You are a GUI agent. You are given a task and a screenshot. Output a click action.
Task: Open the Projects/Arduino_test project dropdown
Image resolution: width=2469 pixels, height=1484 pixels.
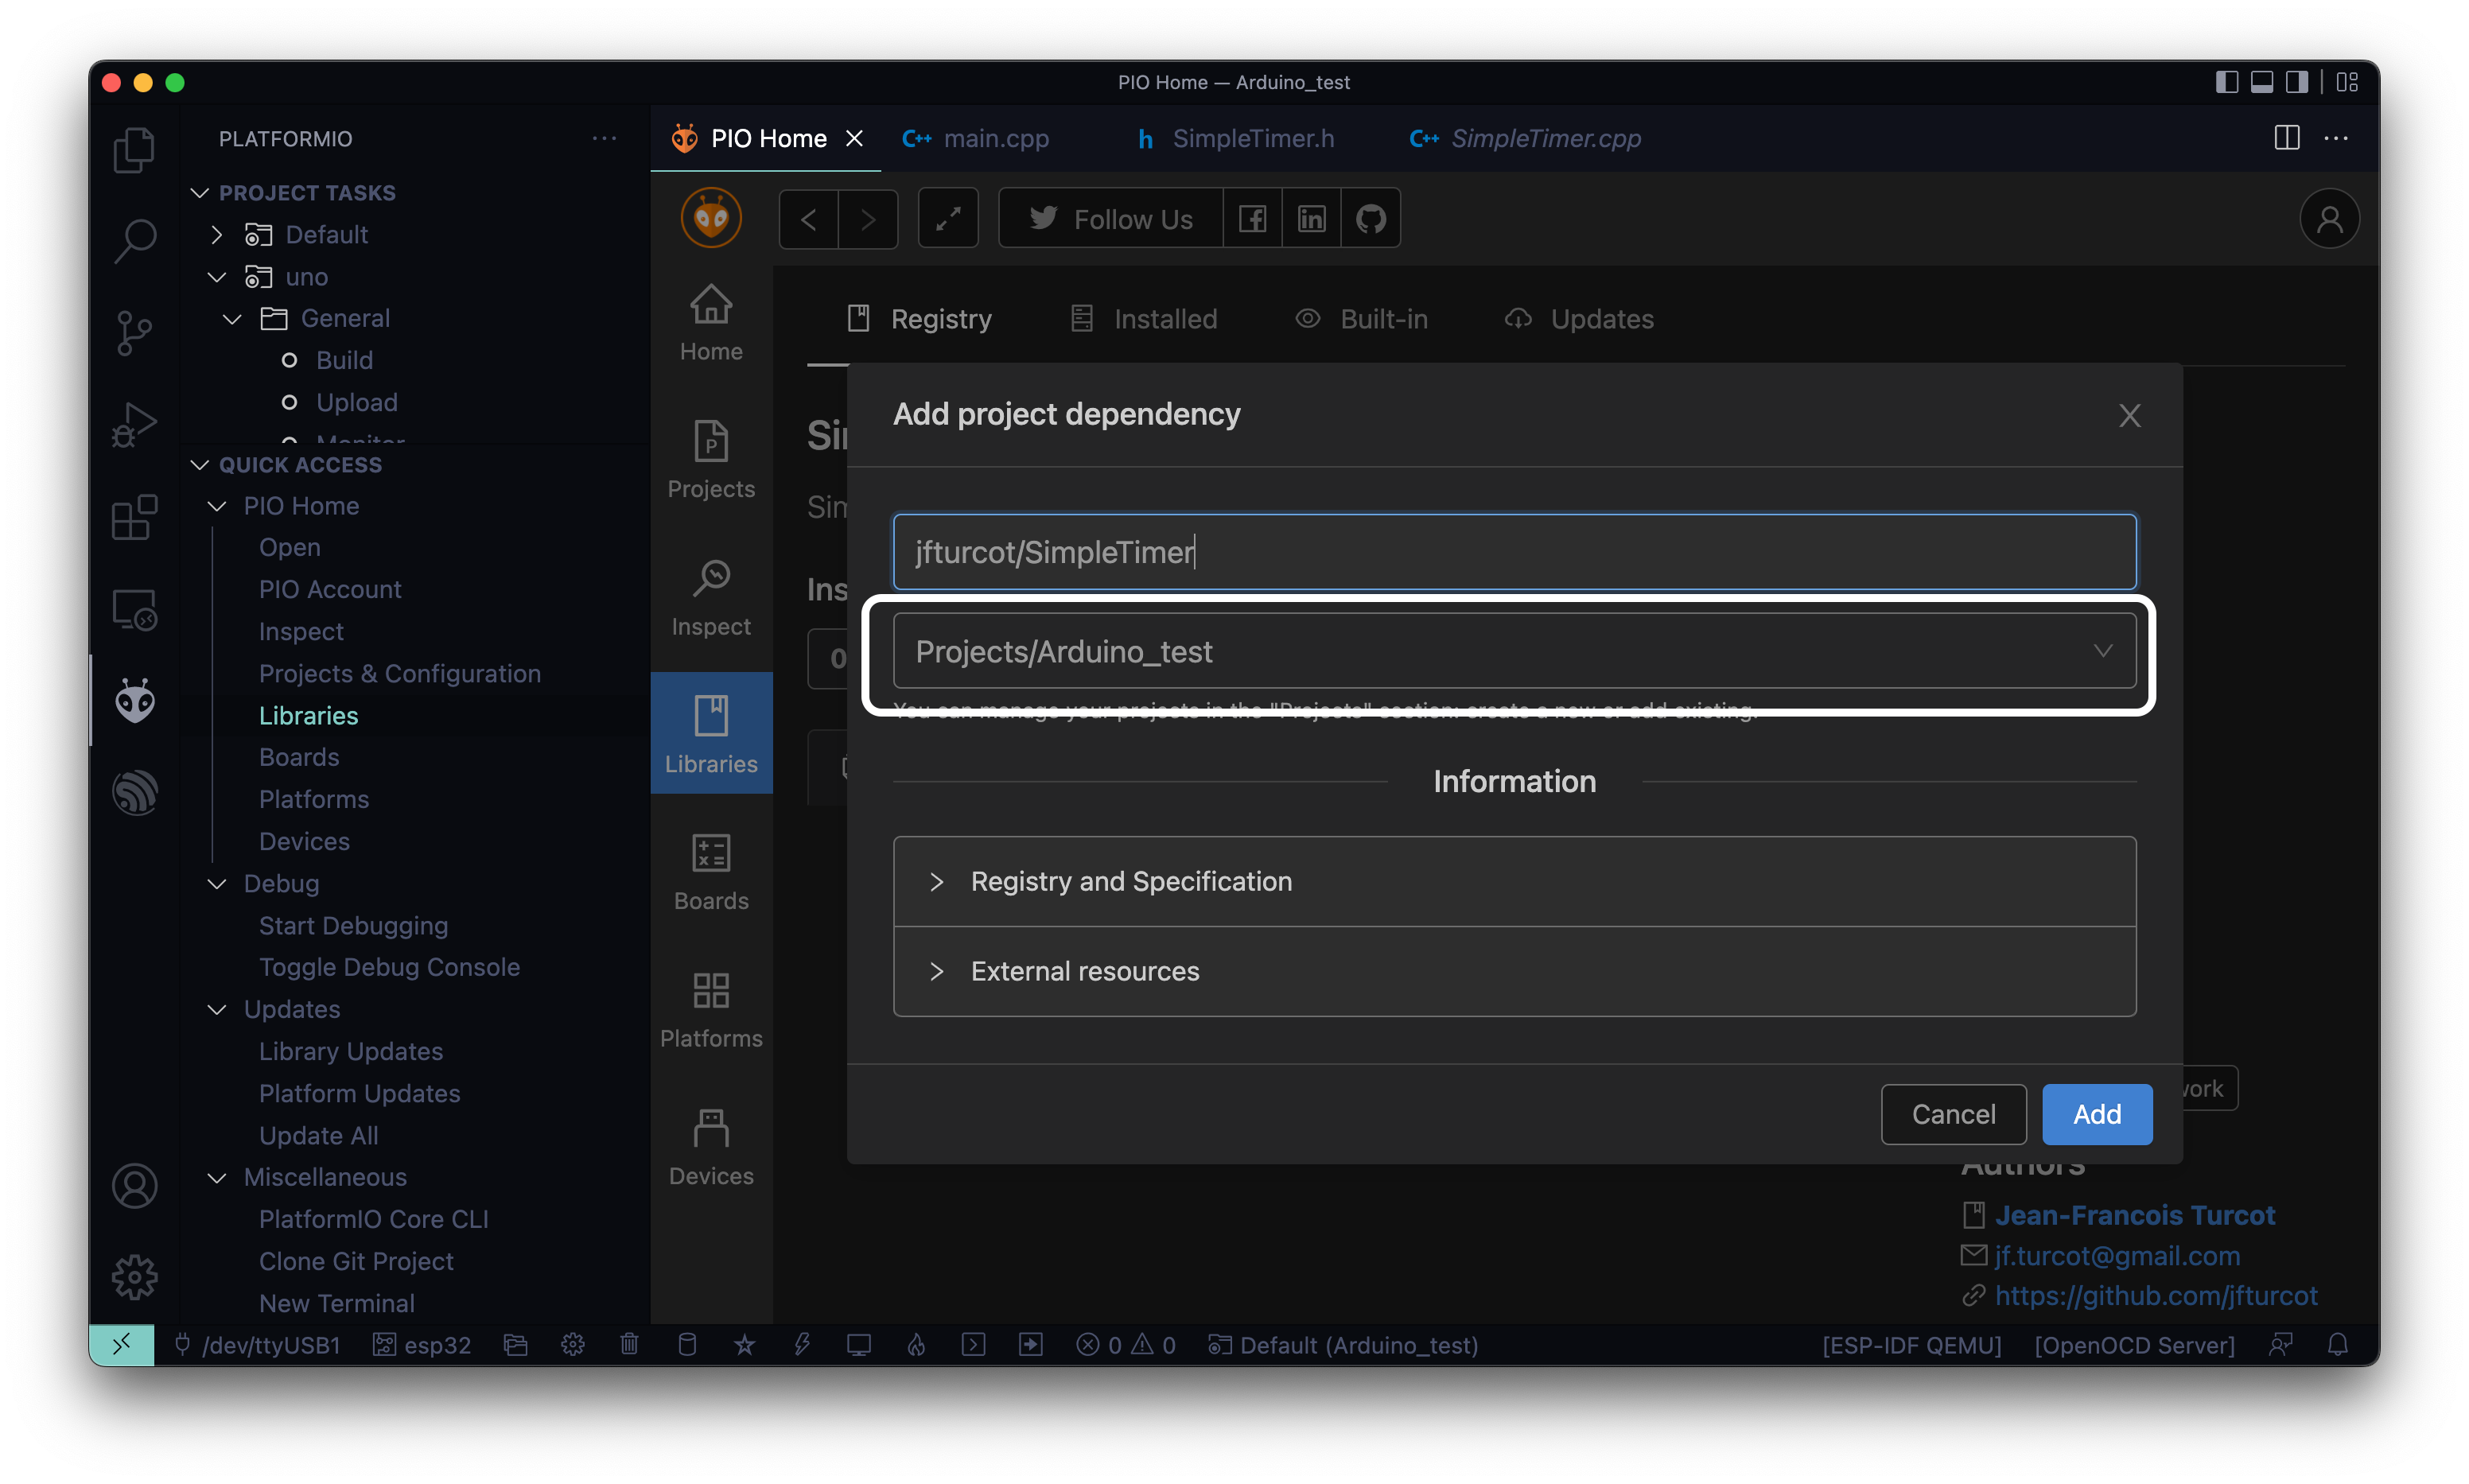(x=1513, y=651)
